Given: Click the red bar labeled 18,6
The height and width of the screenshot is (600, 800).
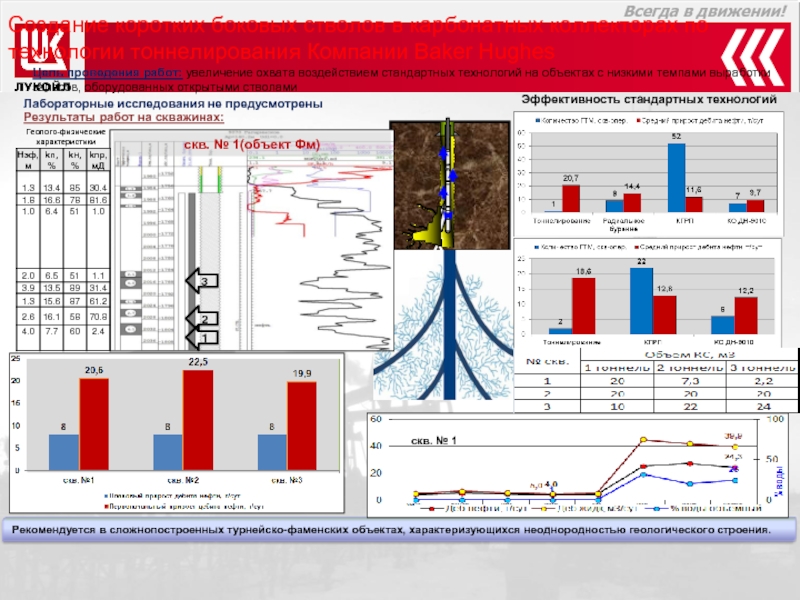Looking at the screenshot, I should [583, 306].
